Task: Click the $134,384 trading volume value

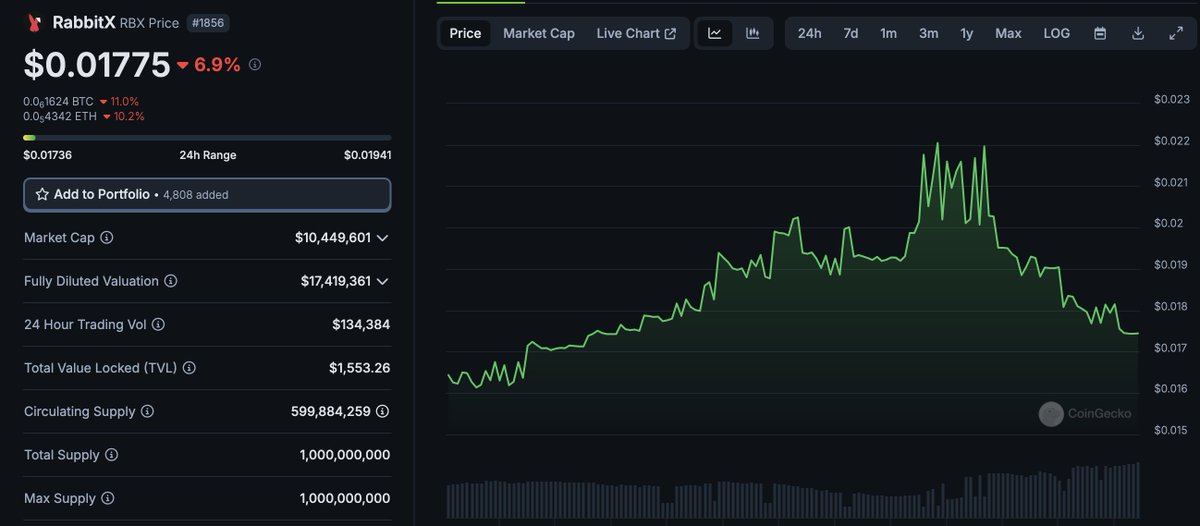Action: coord(361,325)
